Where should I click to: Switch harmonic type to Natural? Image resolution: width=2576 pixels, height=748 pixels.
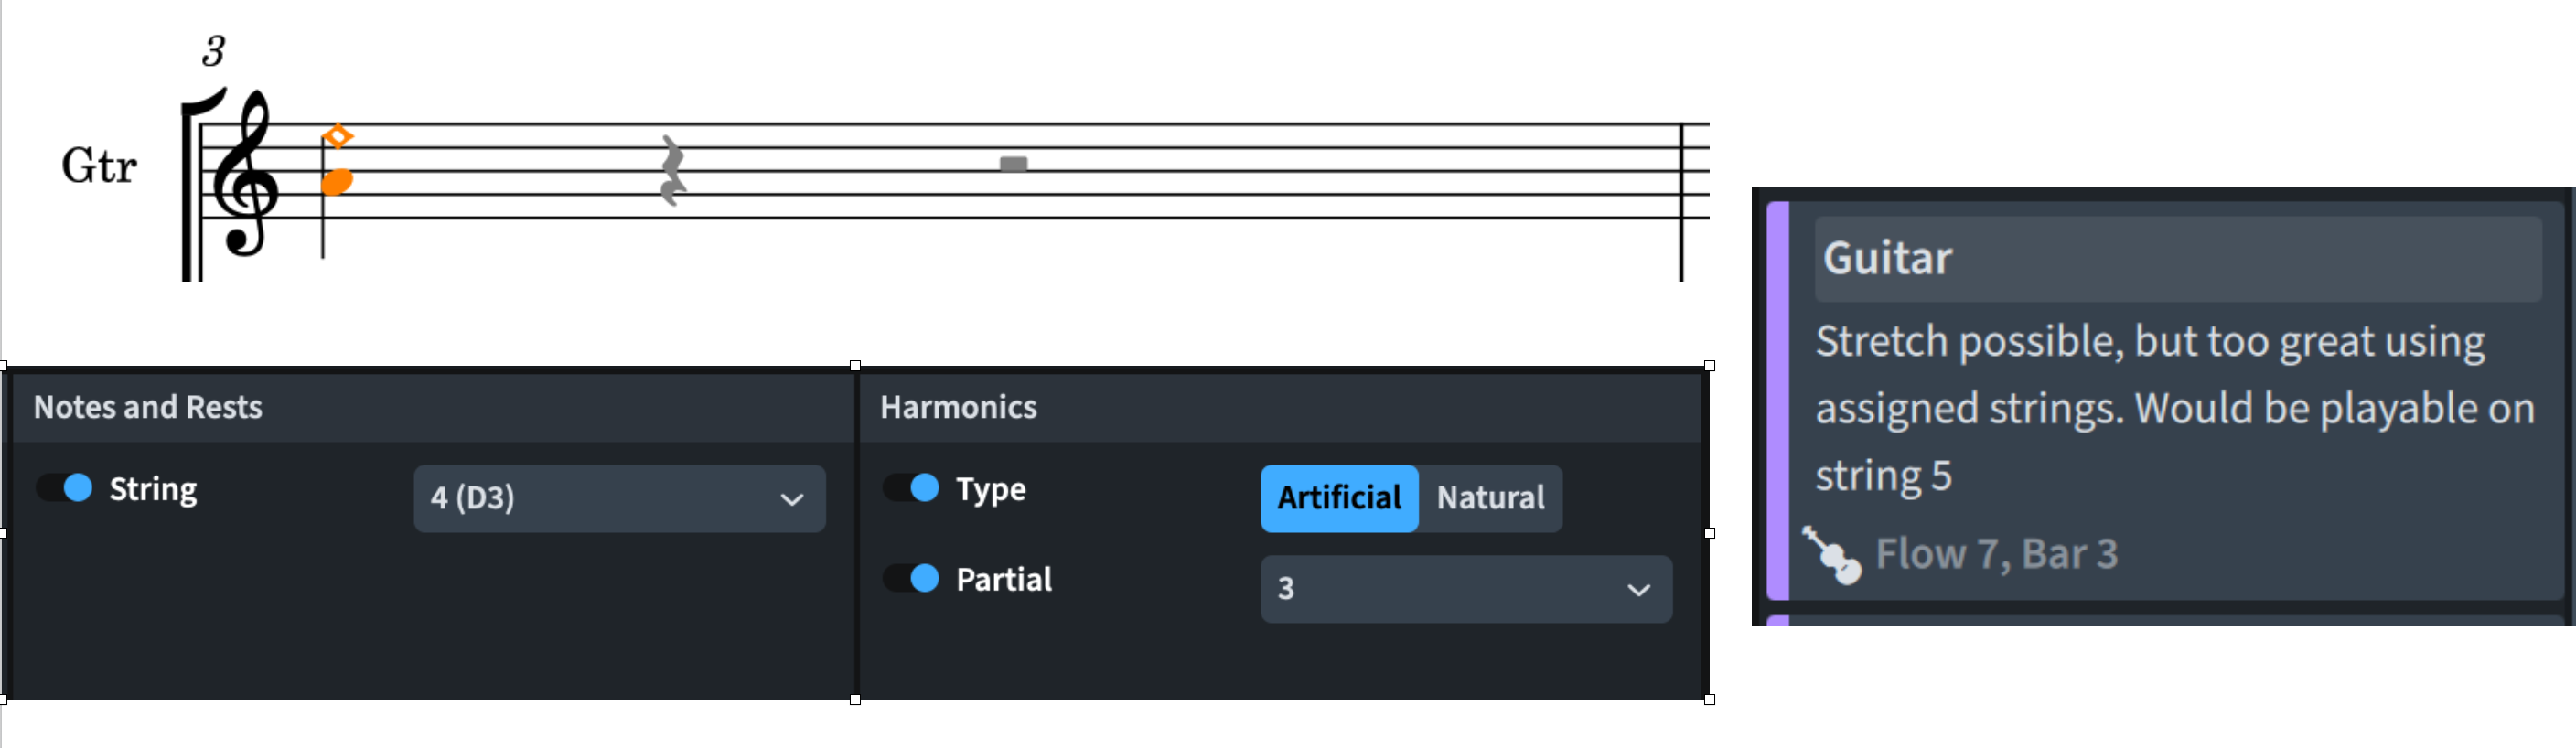(x=1490, y=498)
